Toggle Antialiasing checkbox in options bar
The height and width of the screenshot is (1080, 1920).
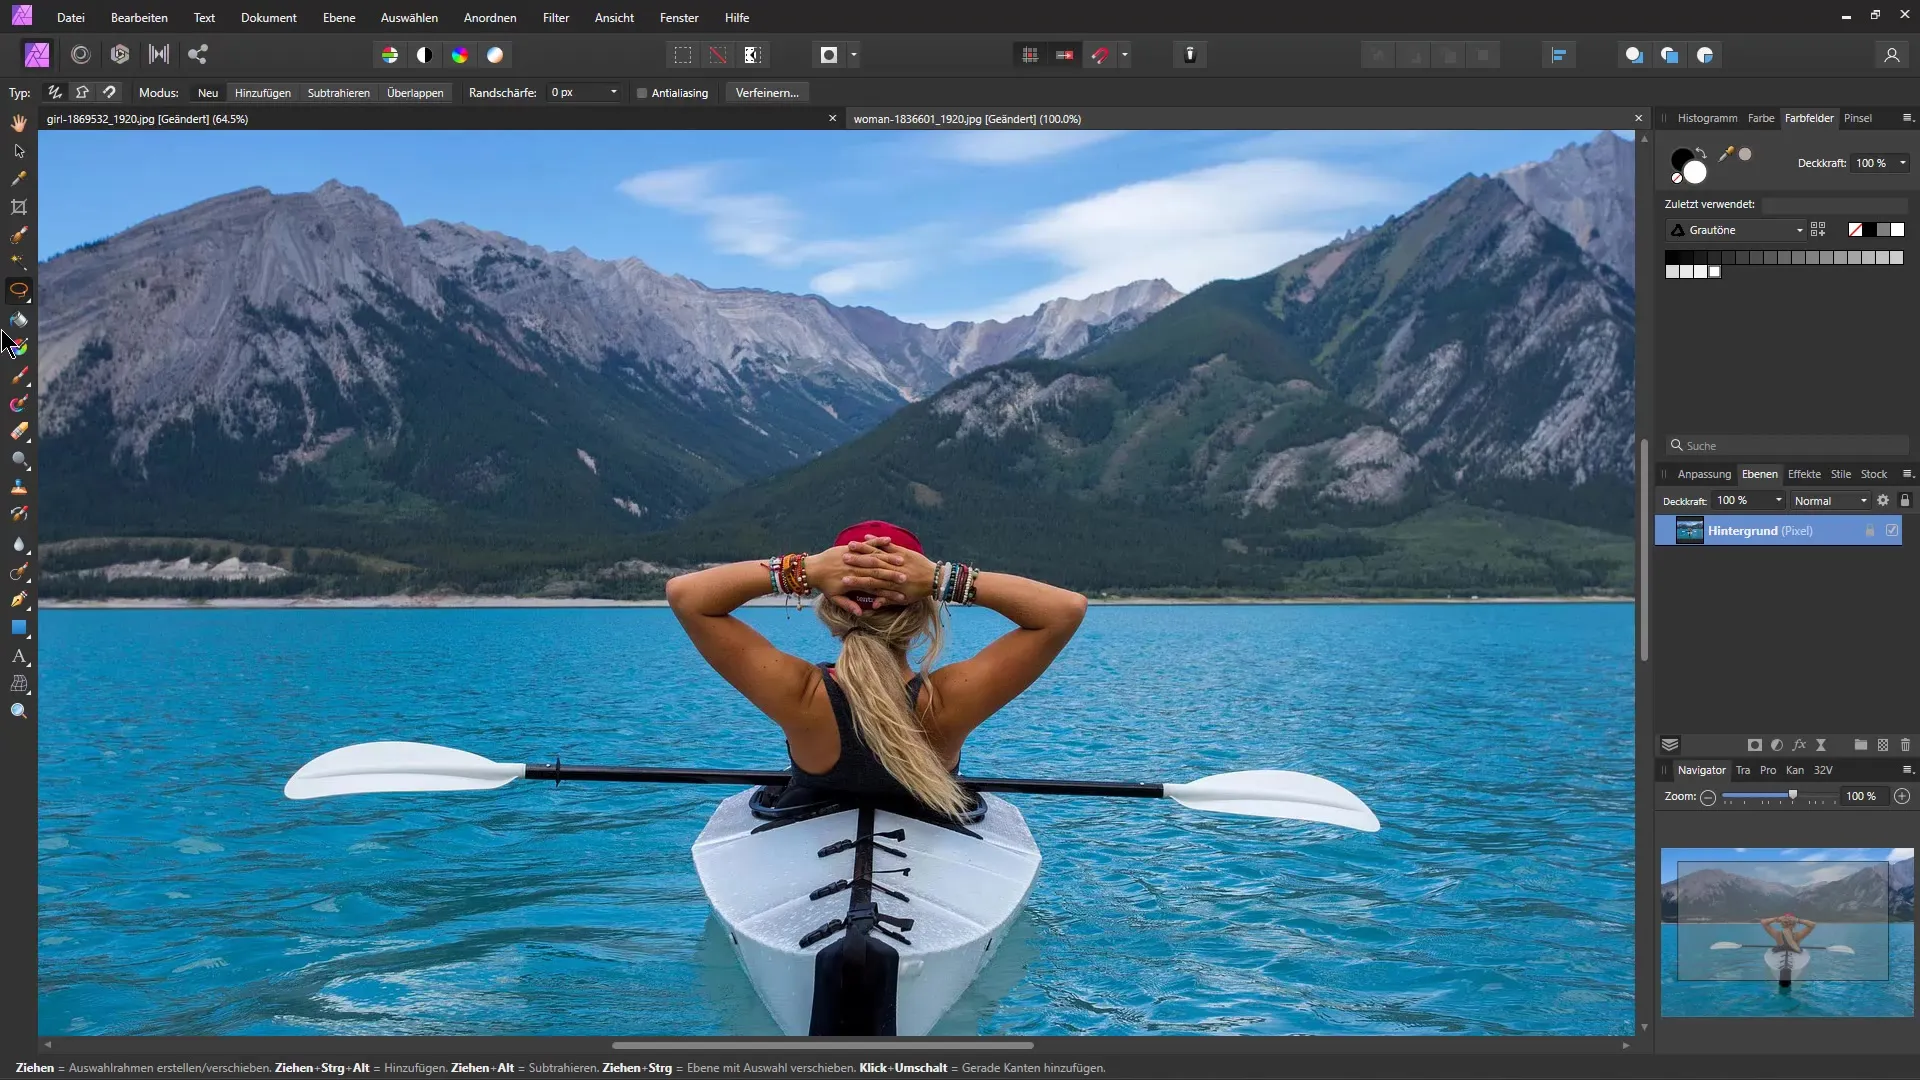tap(640, 92)
